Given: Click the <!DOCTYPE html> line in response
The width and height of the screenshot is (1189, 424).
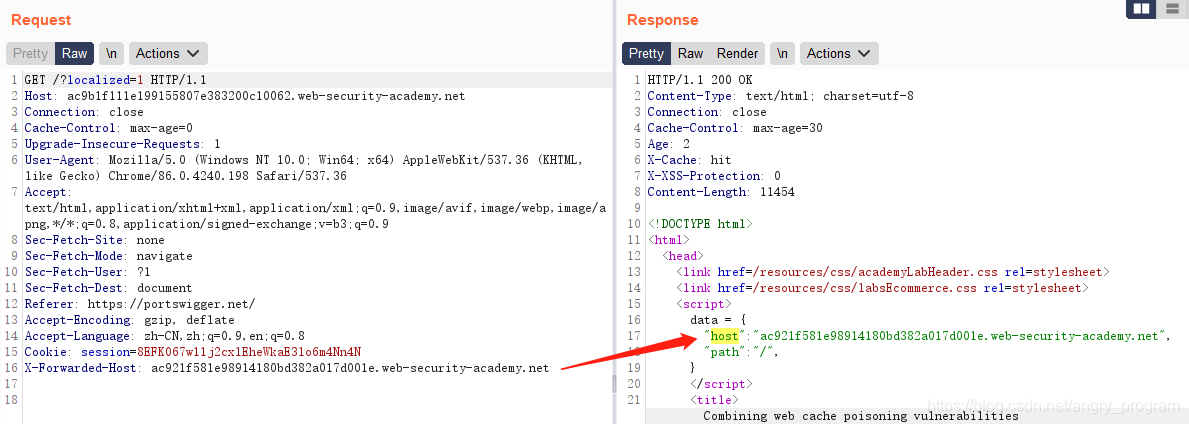Looking at the screenshot, I should pyautogui.click(x=700, y=225).
